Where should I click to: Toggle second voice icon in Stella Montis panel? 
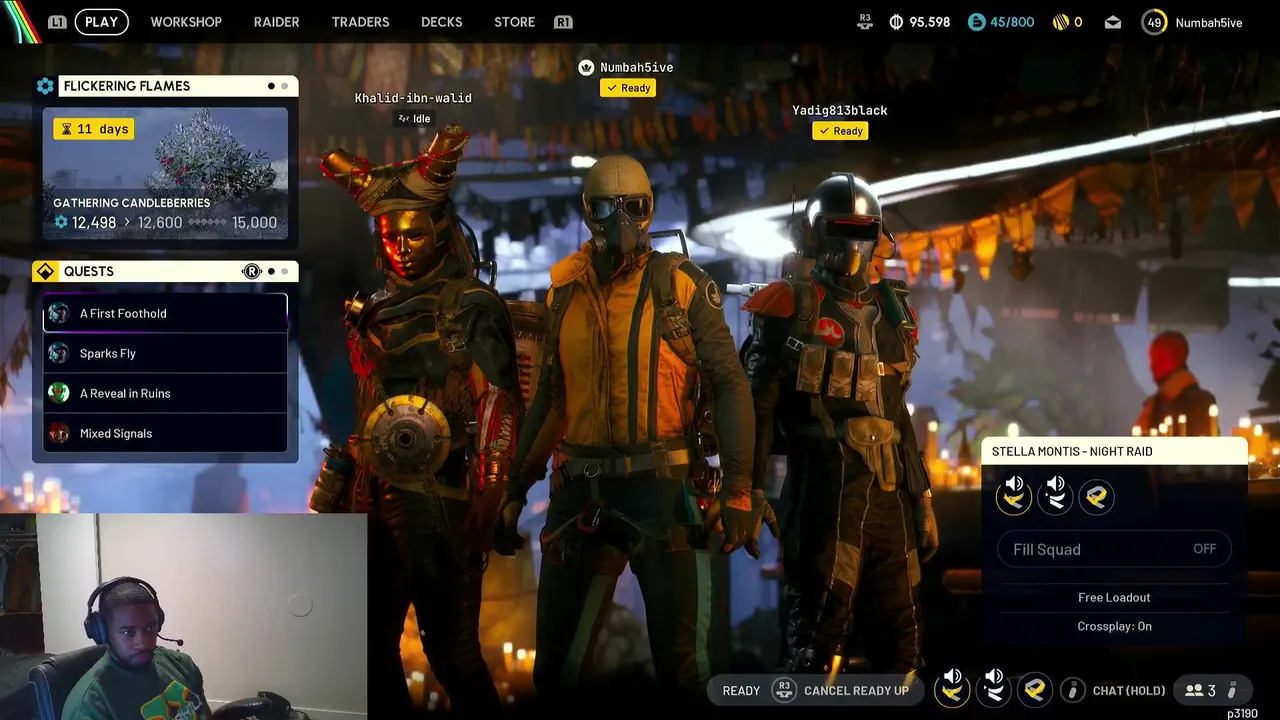coord(1055,496)
